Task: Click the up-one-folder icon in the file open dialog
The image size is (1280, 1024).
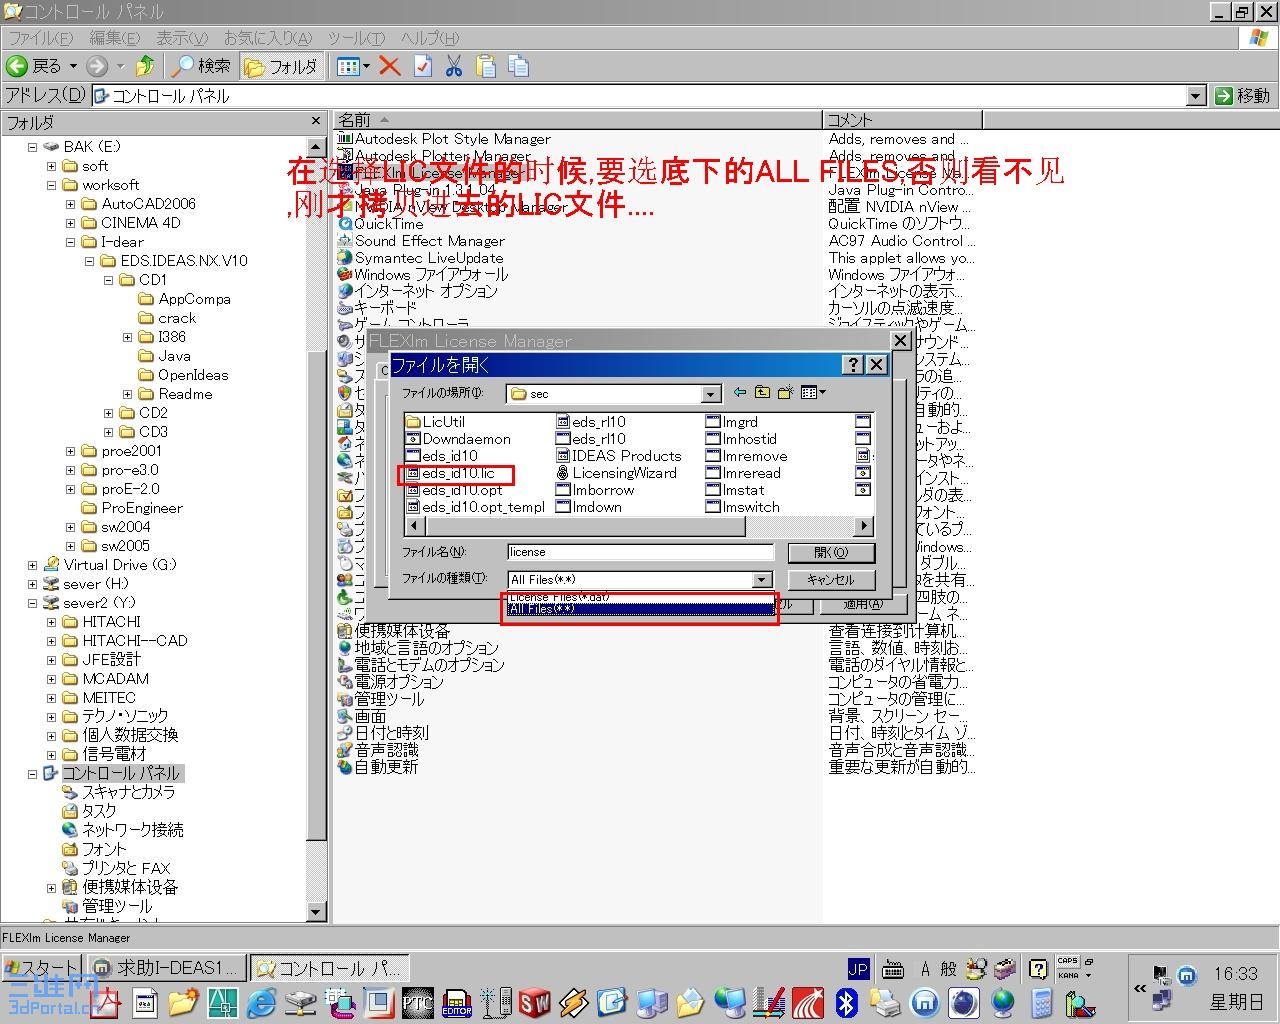Action: (763, 393)
